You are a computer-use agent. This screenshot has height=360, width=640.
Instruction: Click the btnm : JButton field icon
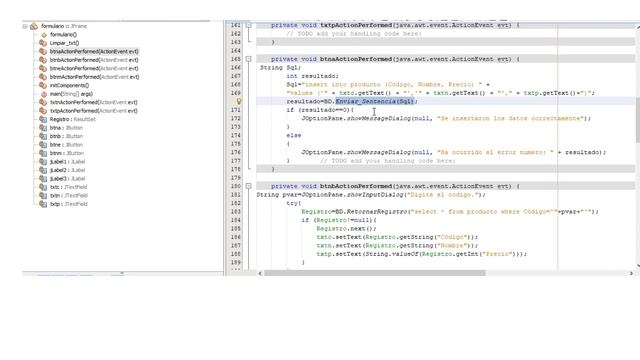pos(43,153)
